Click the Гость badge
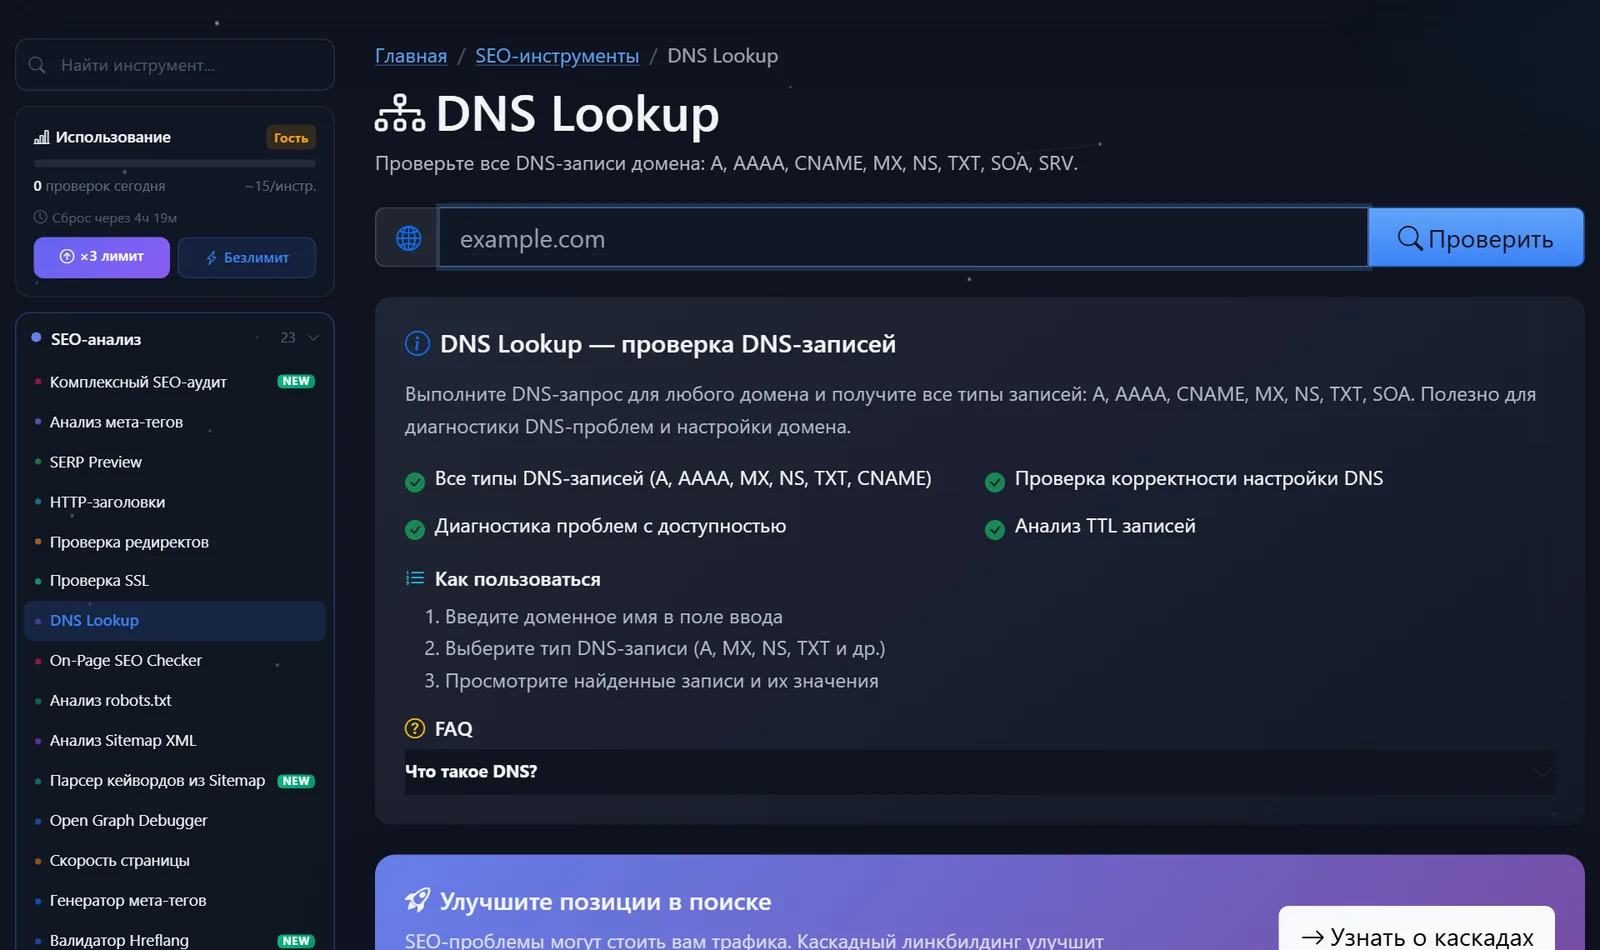This screenshot has width=1600, height=950. pyautogui.click(x=291, y=138)
